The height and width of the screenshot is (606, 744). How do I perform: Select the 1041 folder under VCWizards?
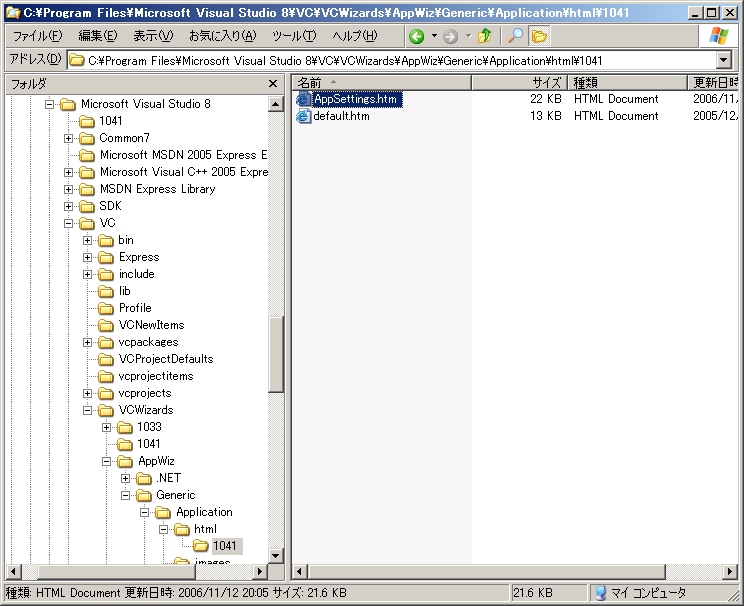(x=149, y=444)
